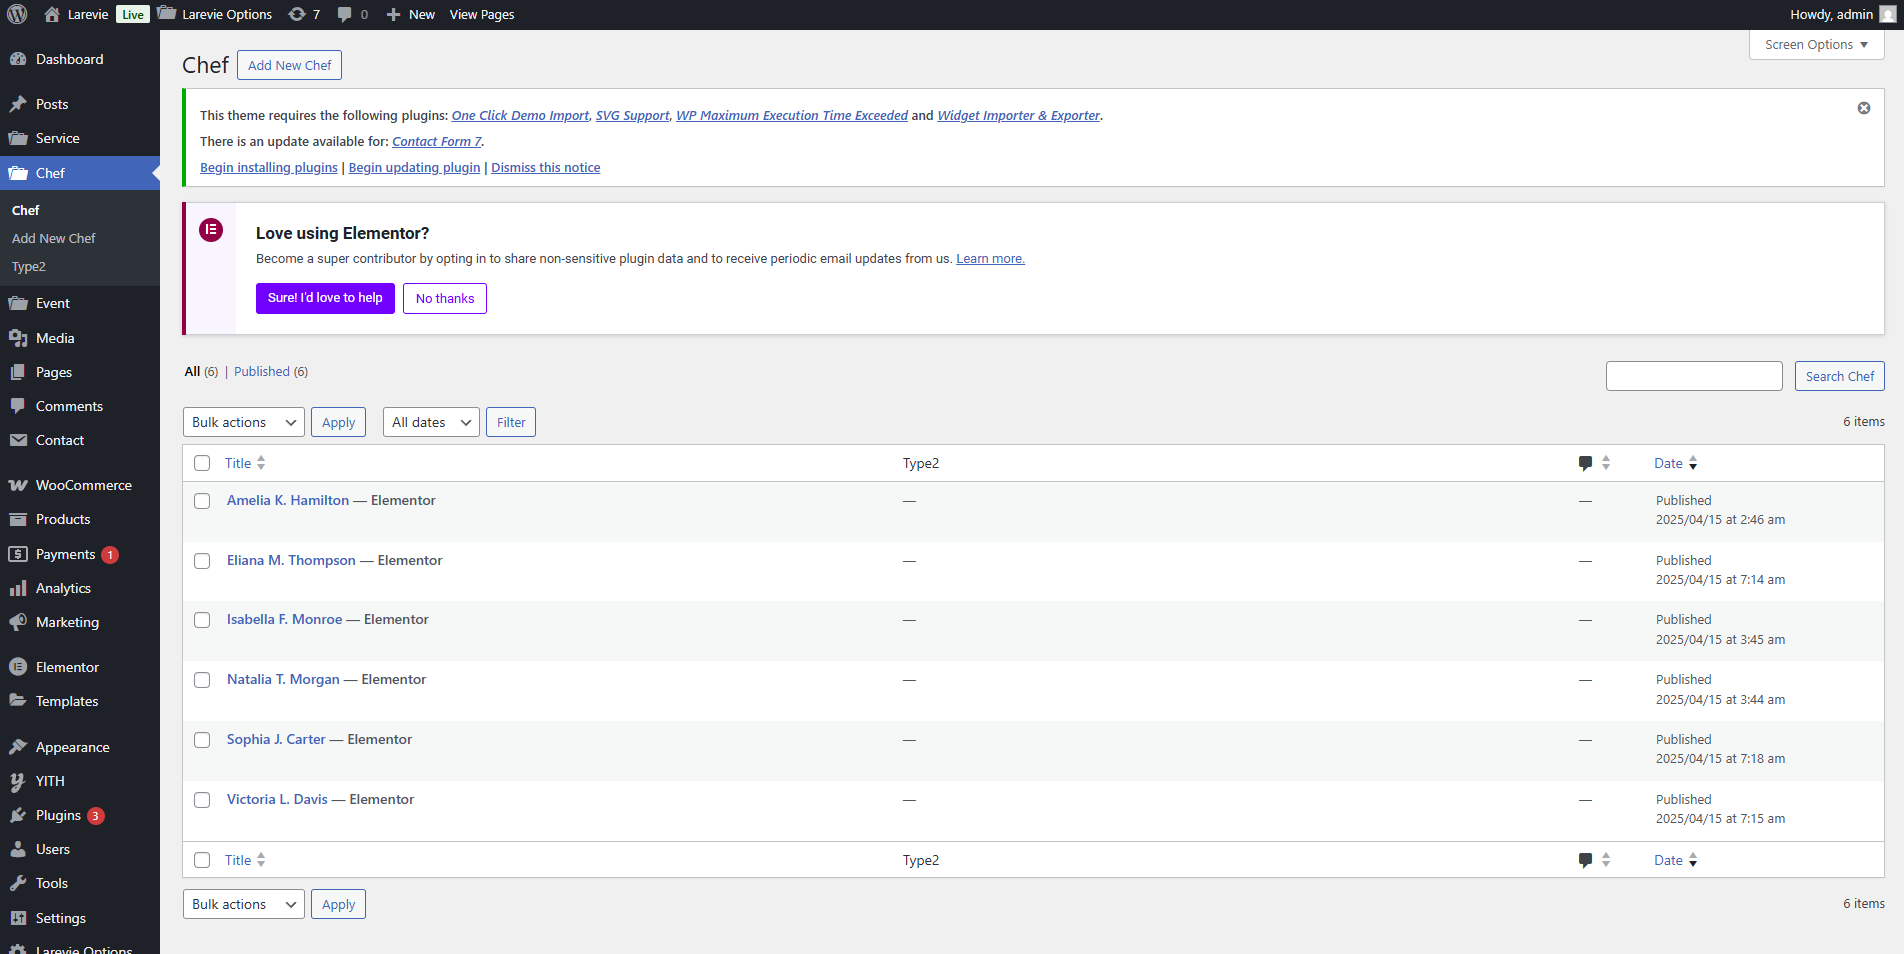Click the comments bubble icon in admin bar
Viewport: 1904px width, 954px height.
click(x=345, y=14)
